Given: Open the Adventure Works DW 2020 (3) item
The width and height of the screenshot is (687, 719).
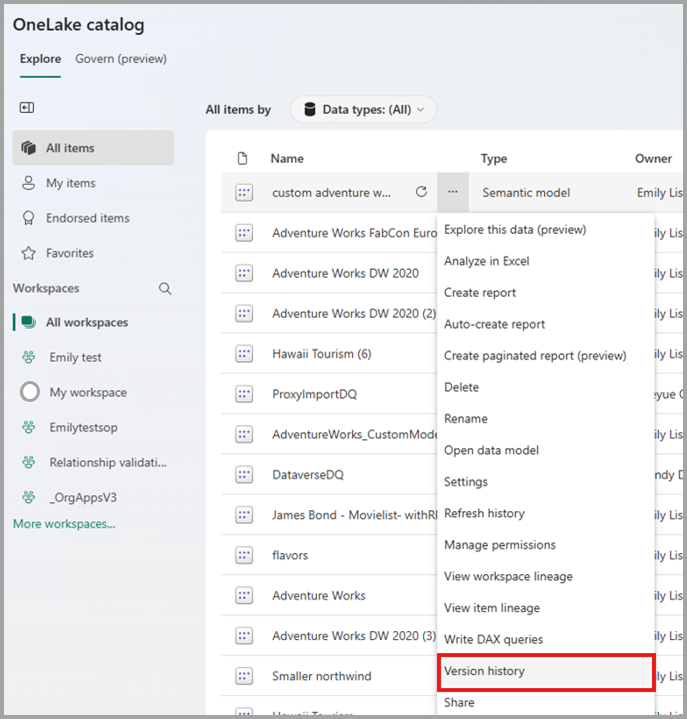Looking at the screenshot, I should [x=354, y=636].
